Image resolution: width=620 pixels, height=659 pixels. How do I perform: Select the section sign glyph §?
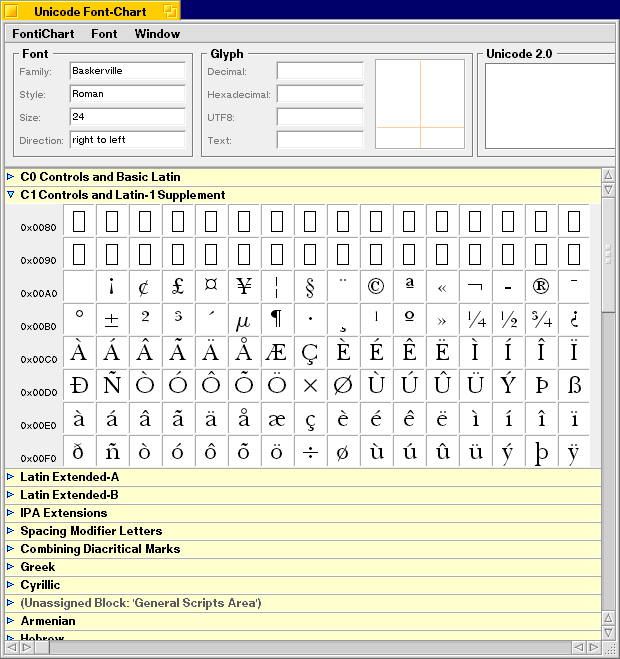(310, 286)
